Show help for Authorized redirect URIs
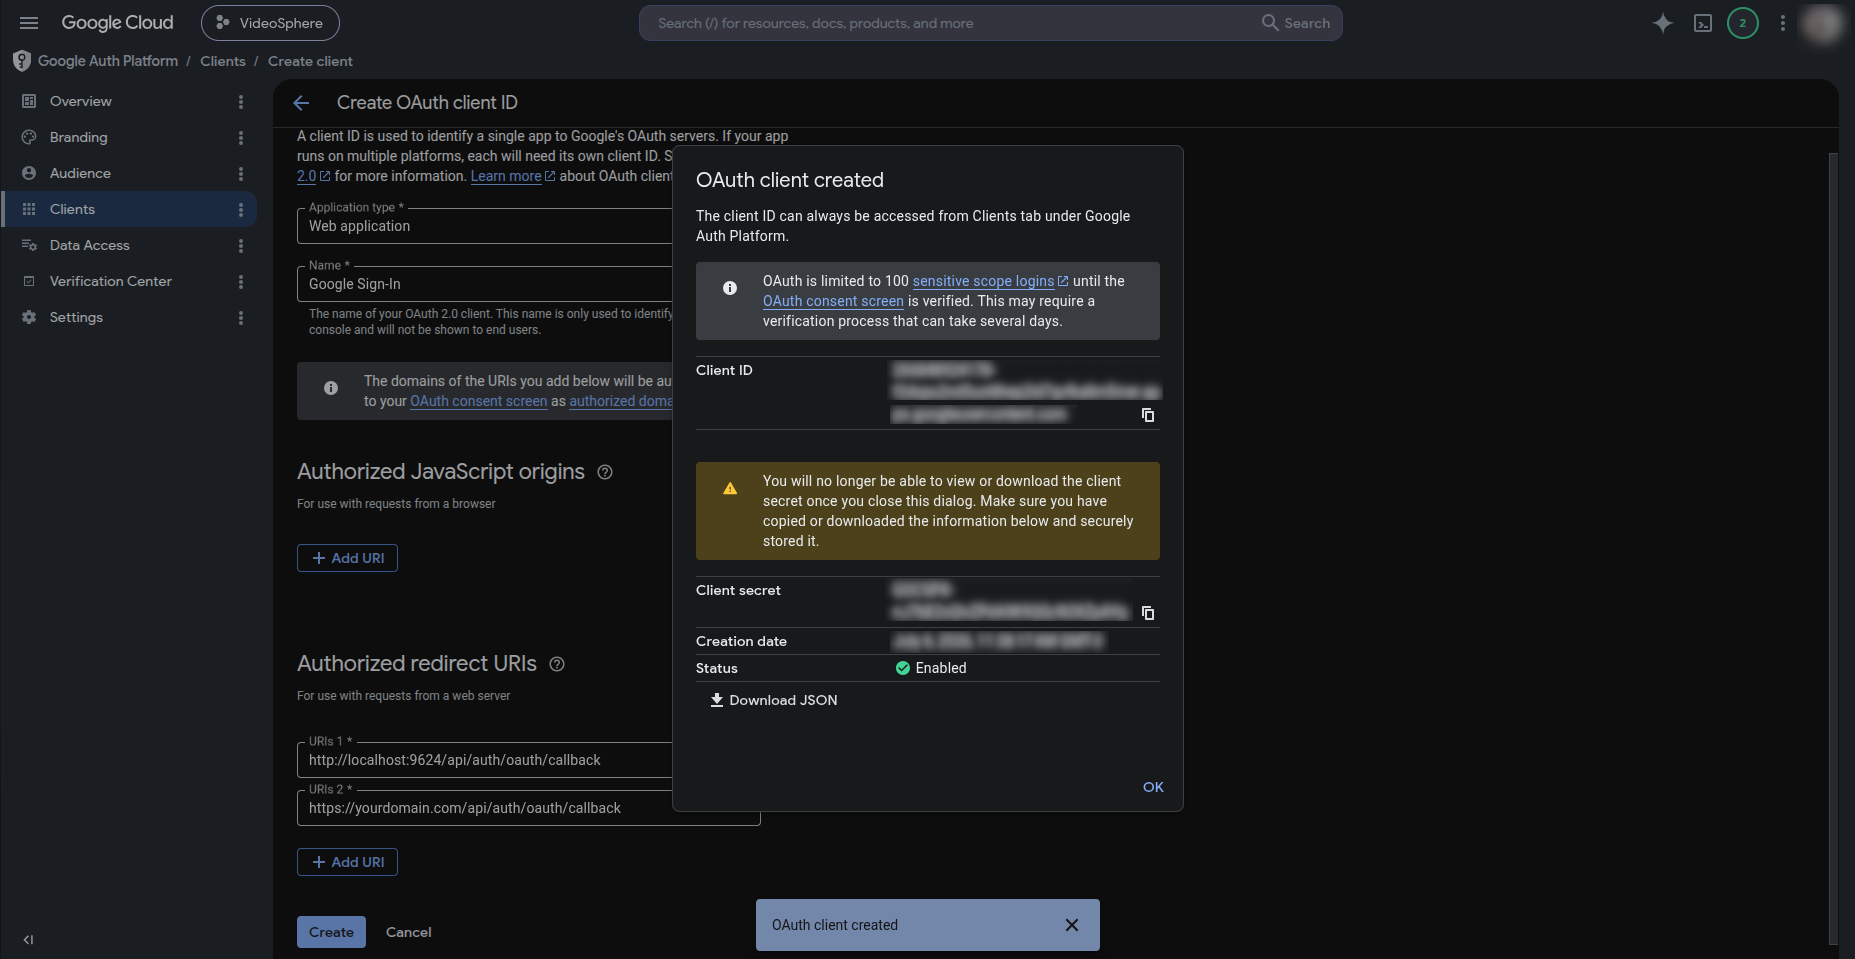The width and height of the screenshot is (1855, 959). coord(557,664)
